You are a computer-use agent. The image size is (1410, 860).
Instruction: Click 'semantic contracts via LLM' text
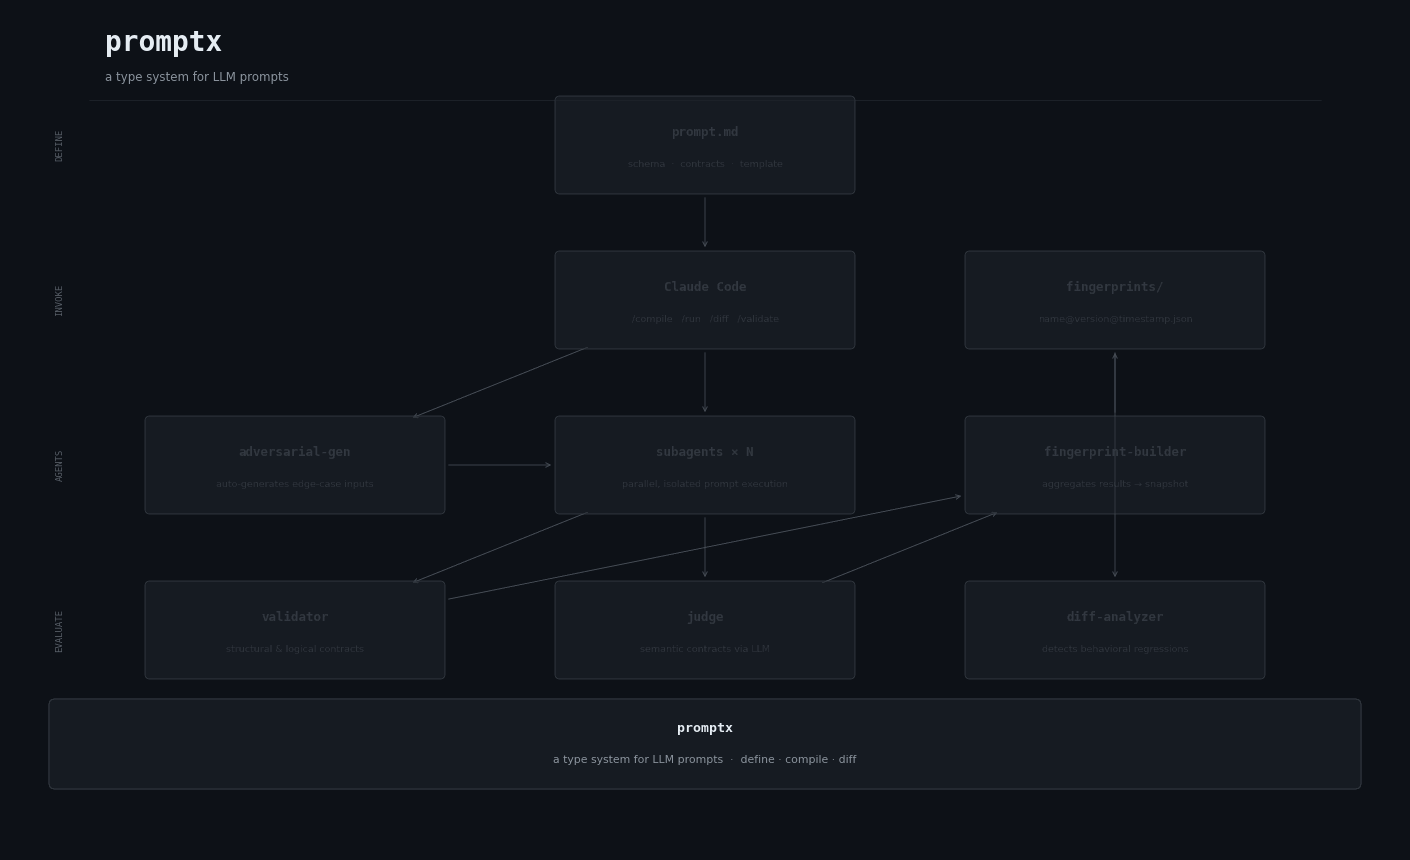tap(705, 649)
